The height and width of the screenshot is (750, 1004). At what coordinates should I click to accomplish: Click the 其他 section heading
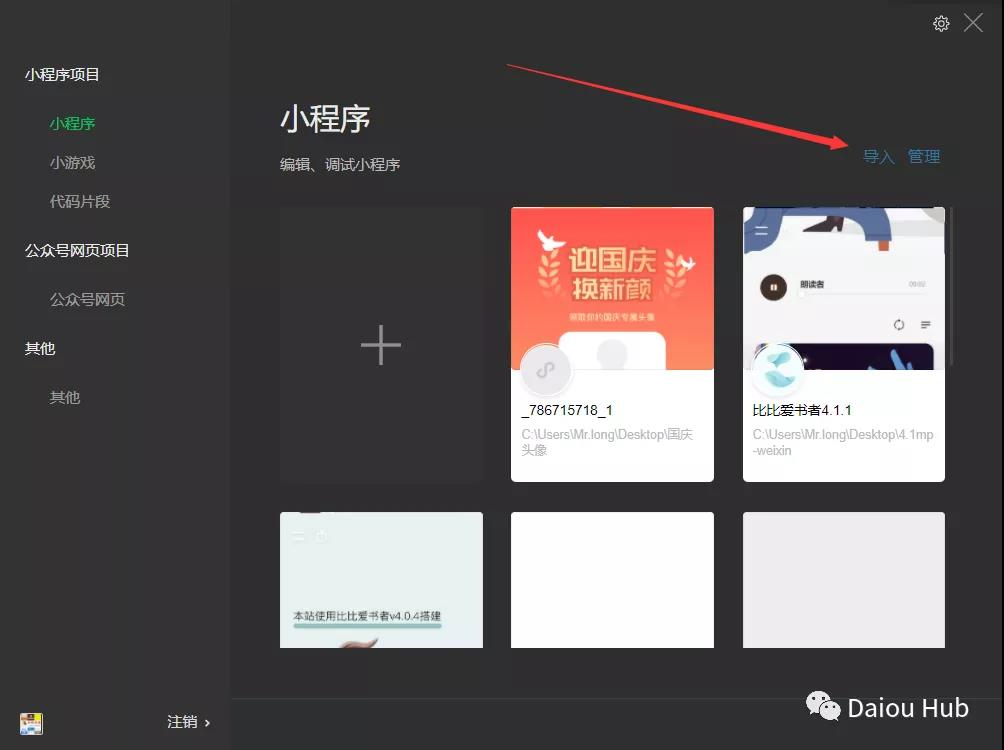[x=40, y=348]
